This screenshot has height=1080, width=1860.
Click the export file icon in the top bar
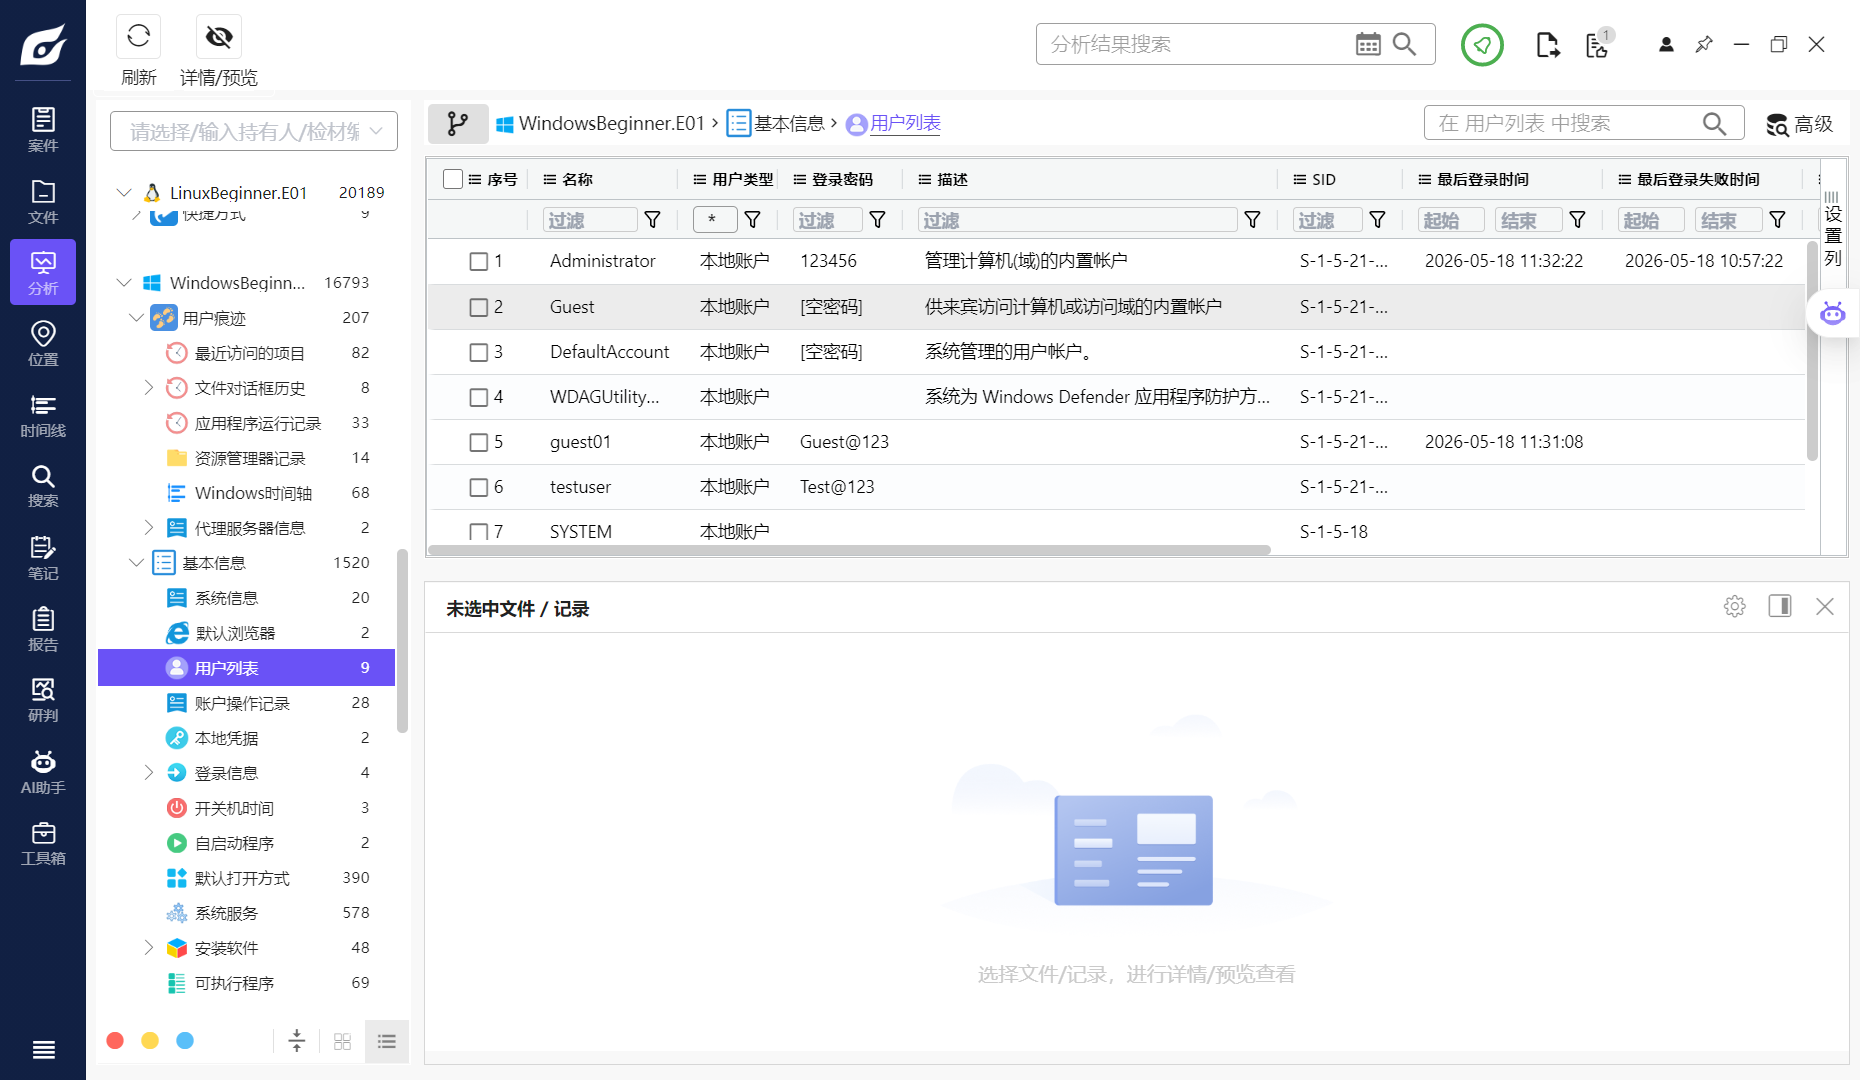[1547, 45]
